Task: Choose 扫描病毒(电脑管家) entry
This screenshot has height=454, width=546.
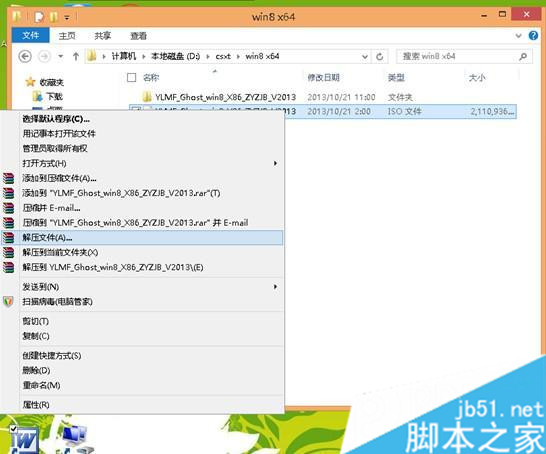Action: tap(57, 301)
